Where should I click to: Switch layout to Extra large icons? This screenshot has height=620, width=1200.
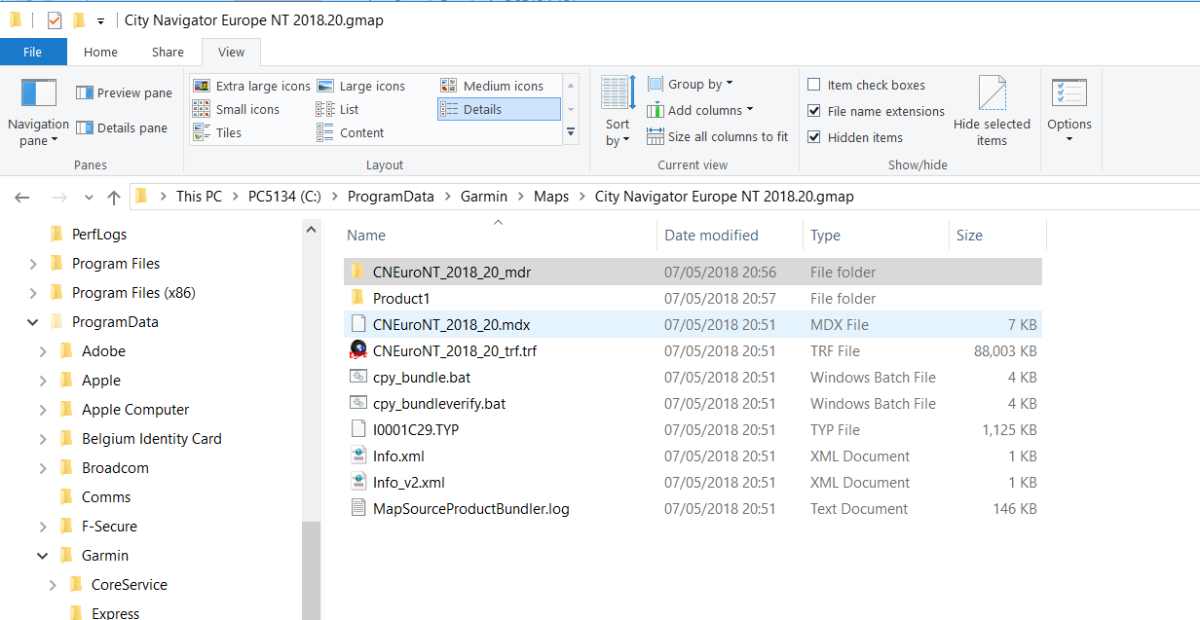(252, 86)
